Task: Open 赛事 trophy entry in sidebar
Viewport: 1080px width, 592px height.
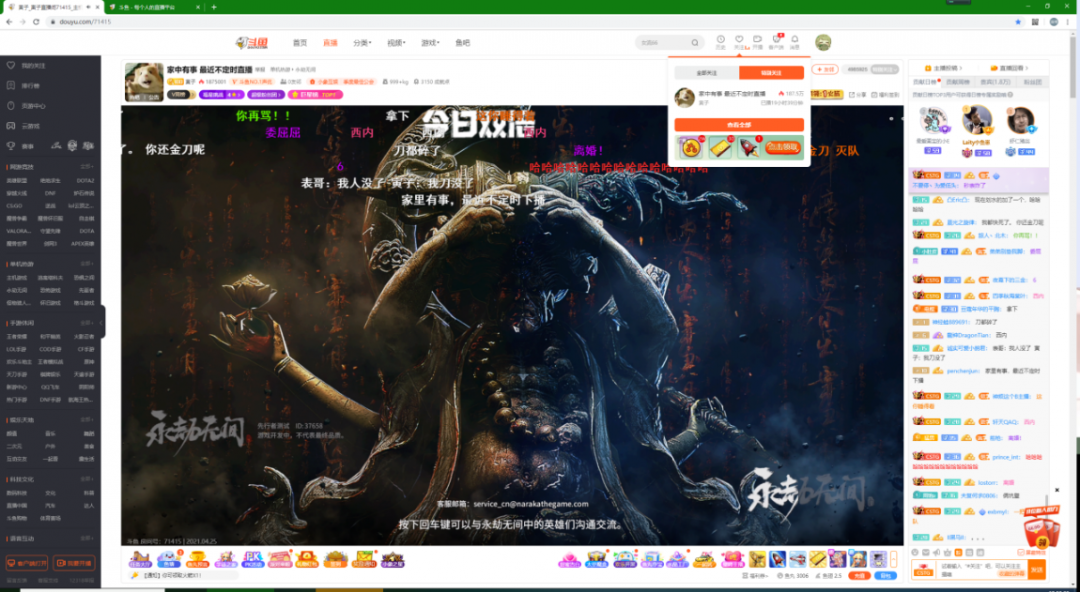Action: pos(21,146)
